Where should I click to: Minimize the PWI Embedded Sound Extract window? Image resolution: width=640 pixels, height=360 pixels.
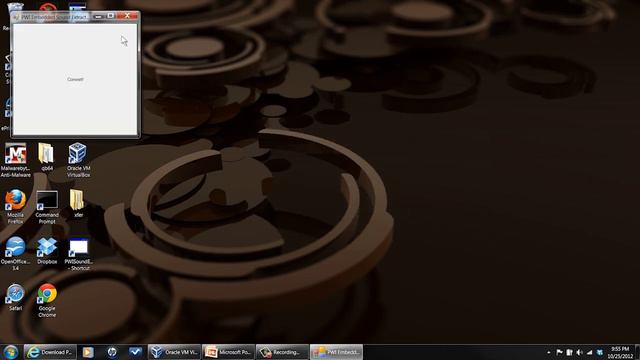[x=98, y=16]
